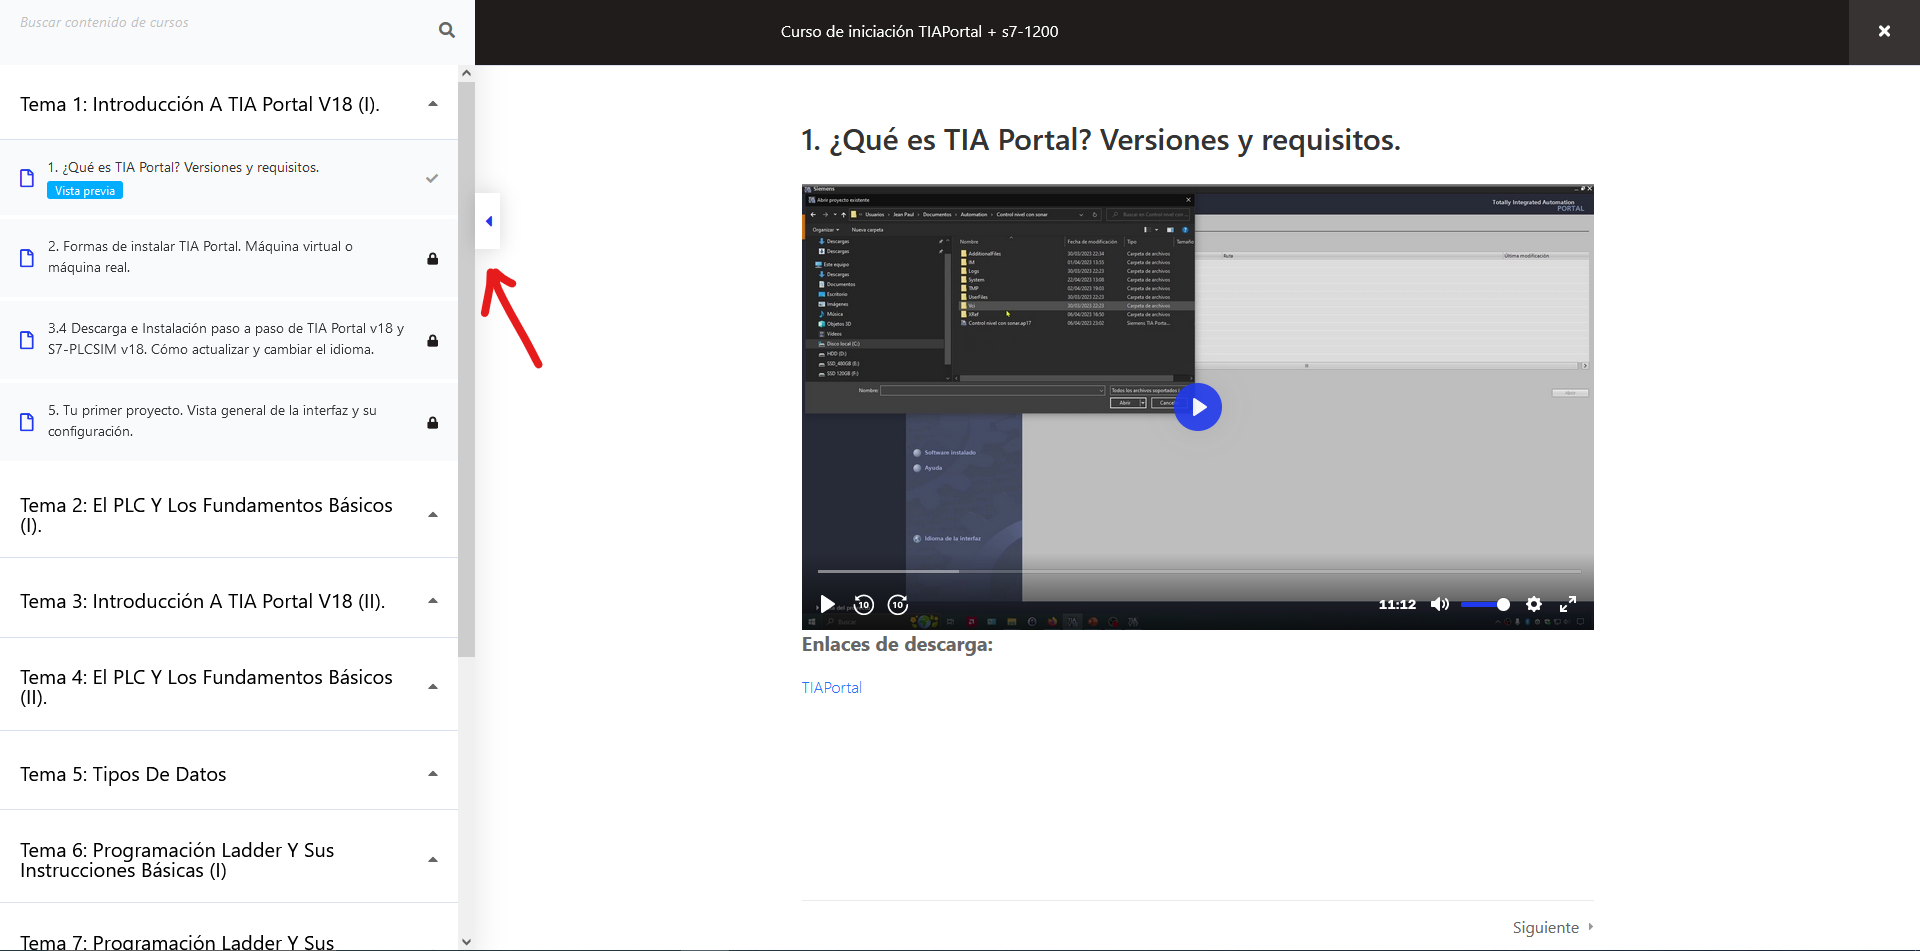This screenshot has height=951, width=1920.
Task: Enter fullscreen video mode
Action: coord(1568,604)
